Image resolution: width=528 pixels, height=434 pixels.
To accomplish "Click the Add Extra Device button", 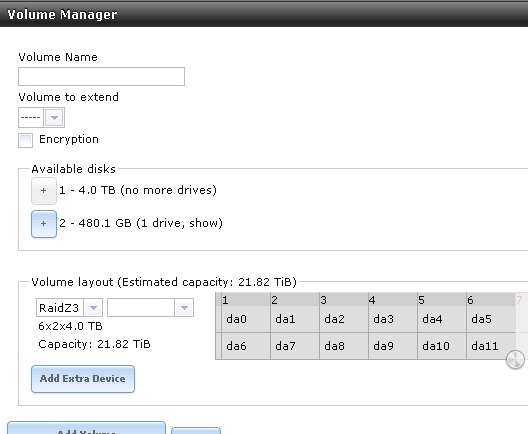I will coord(83,379).
